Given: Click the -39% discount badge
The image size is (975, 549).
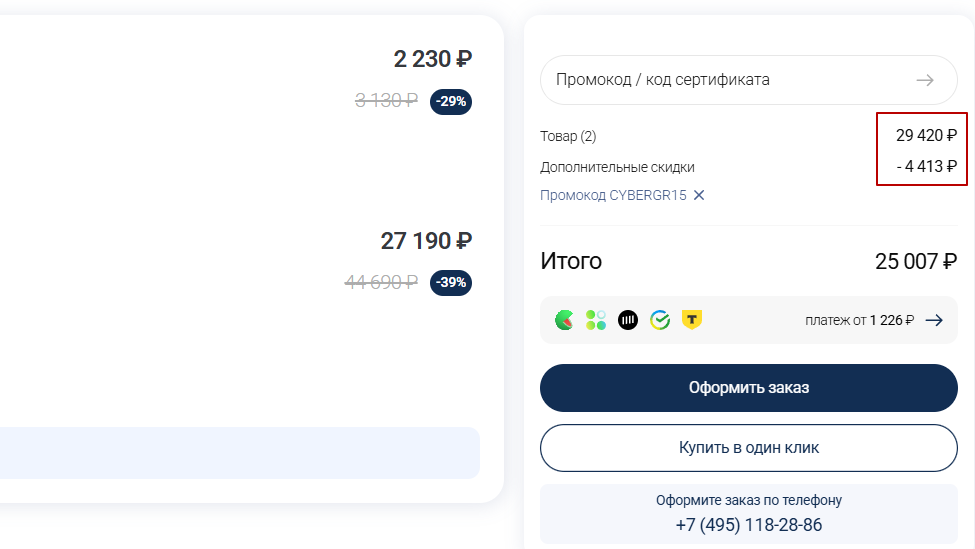Looking at the screenshot, I should coord(451,283).
